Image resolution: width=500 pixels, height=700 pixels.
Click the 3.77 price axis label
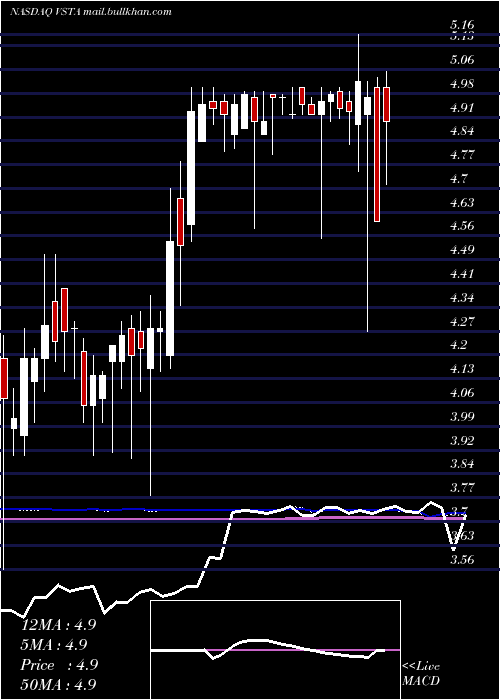[462, 488]
